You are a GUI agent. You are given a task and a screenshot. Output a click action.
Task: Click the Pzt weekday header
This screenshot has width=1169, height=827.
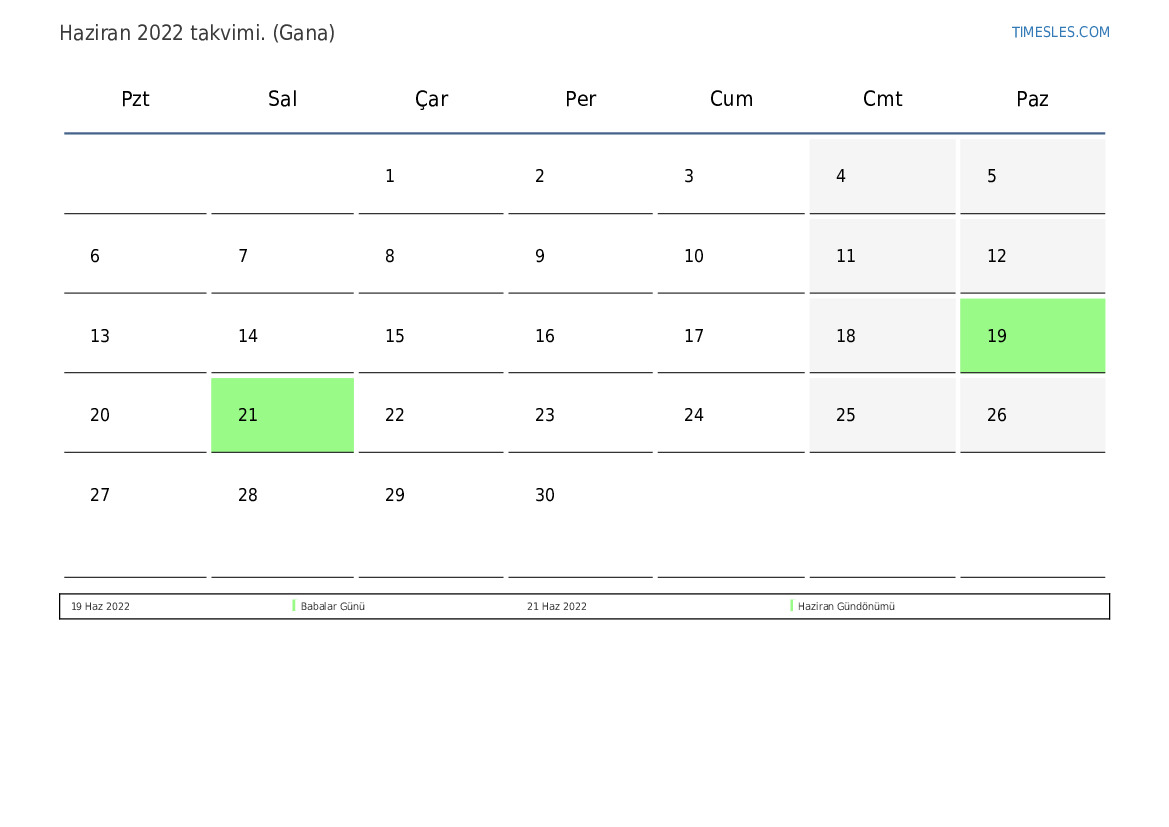136,99
